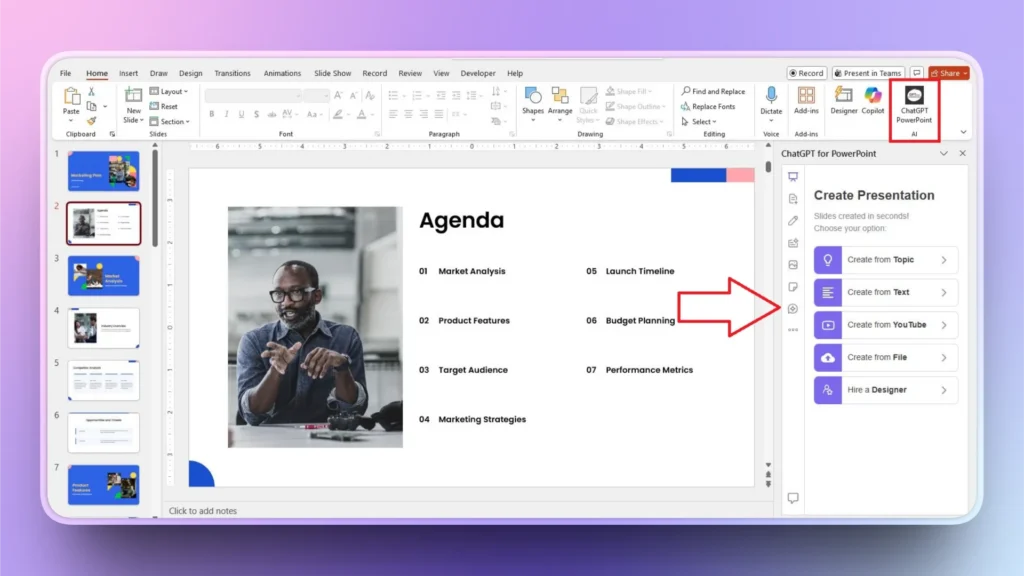Open the Slide Show tab
The height and width of the screenshot is (576, 1024).
point(332,72)
